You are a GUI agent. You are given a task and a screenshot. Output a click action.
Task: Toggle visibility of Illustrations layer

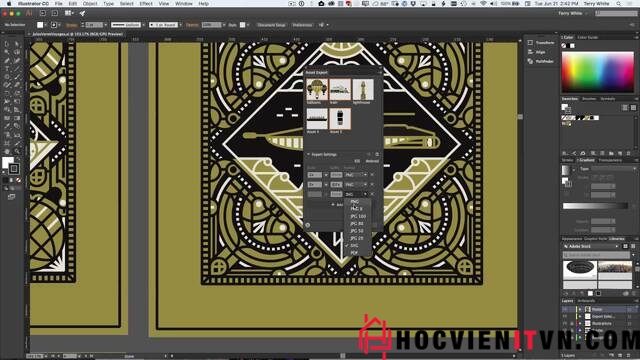click(565, 323)
